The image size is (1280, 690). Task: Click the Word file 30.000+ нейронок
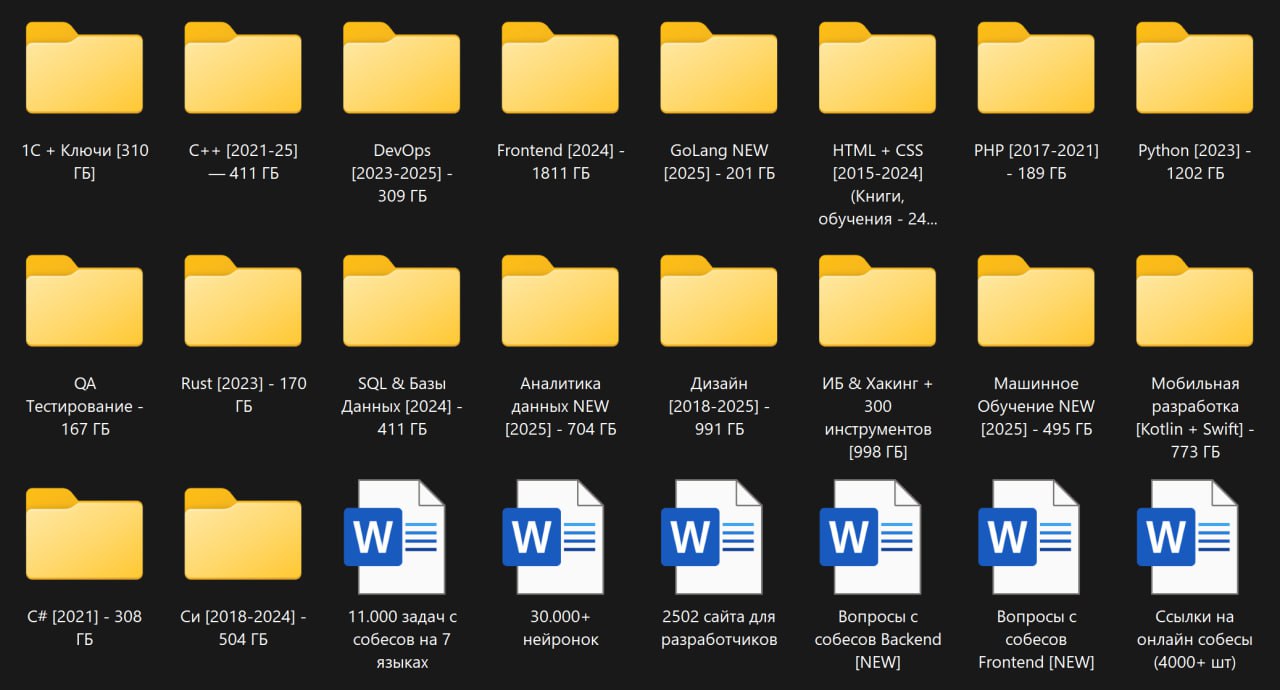560,536
